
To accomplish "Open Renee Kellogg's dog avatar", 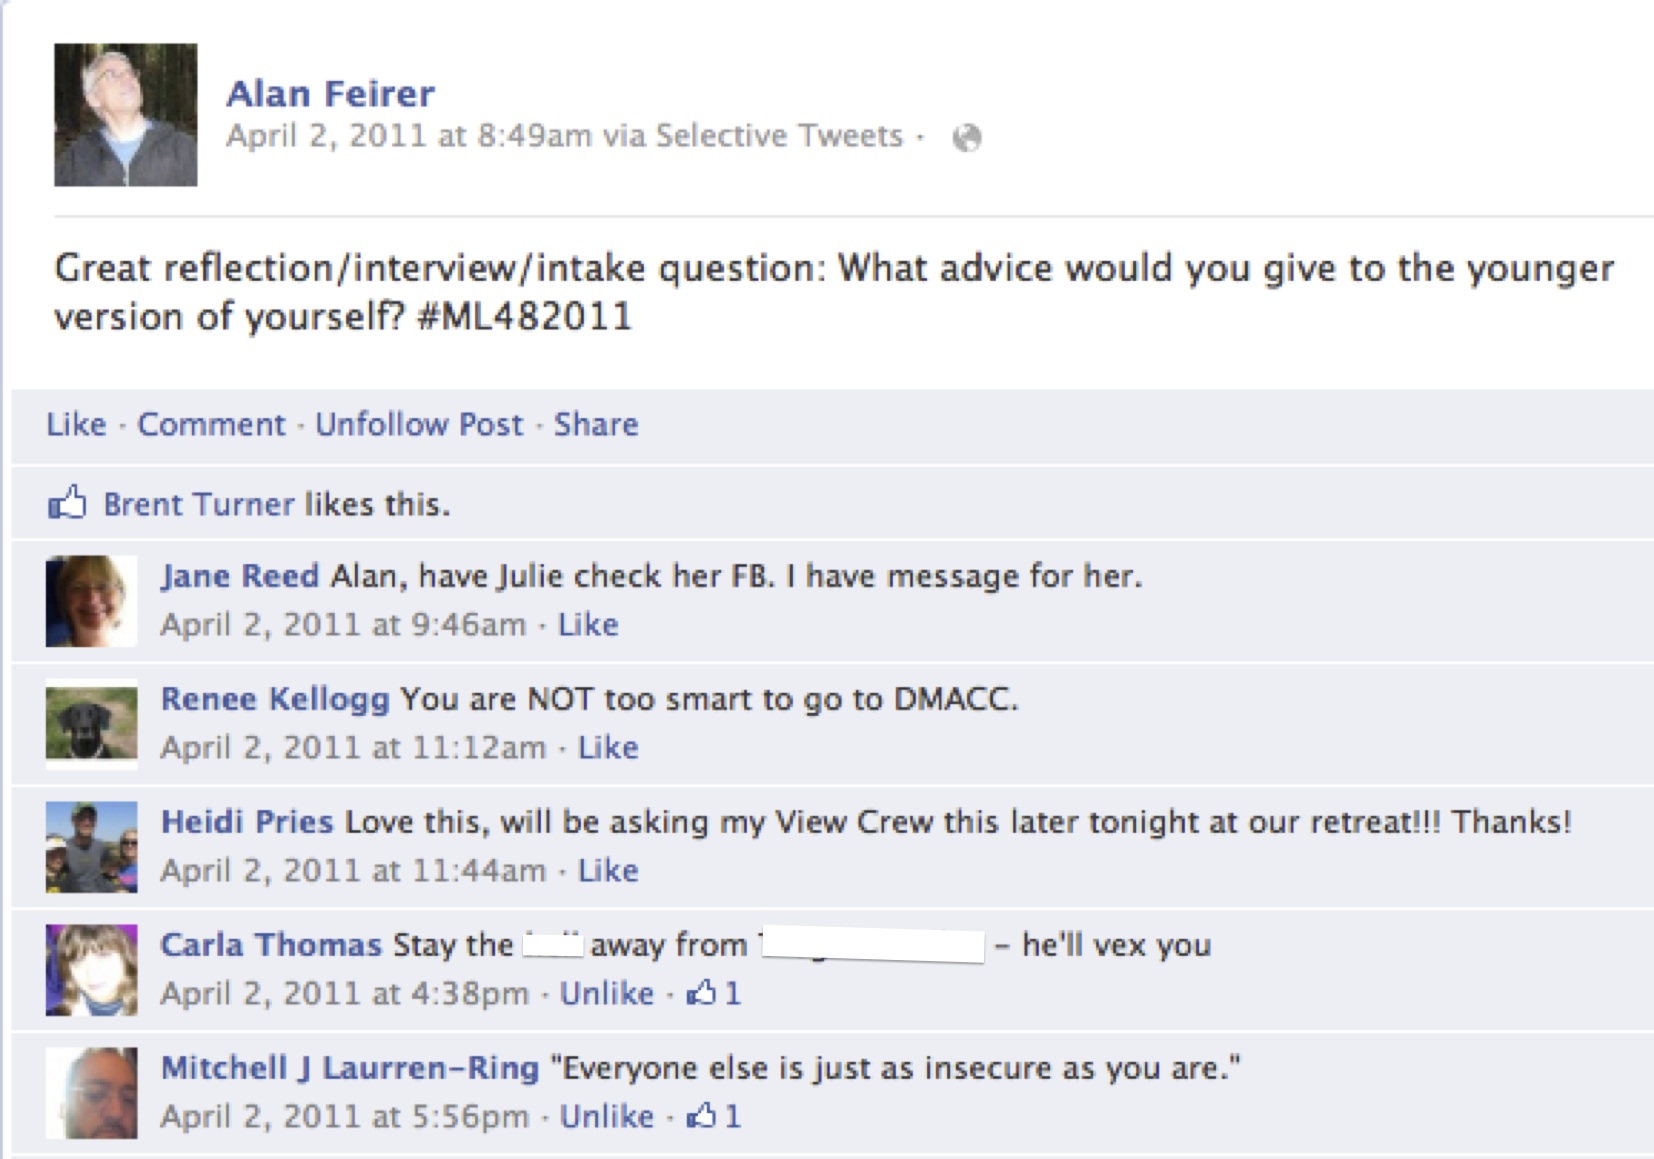I will tap(91, 724).
